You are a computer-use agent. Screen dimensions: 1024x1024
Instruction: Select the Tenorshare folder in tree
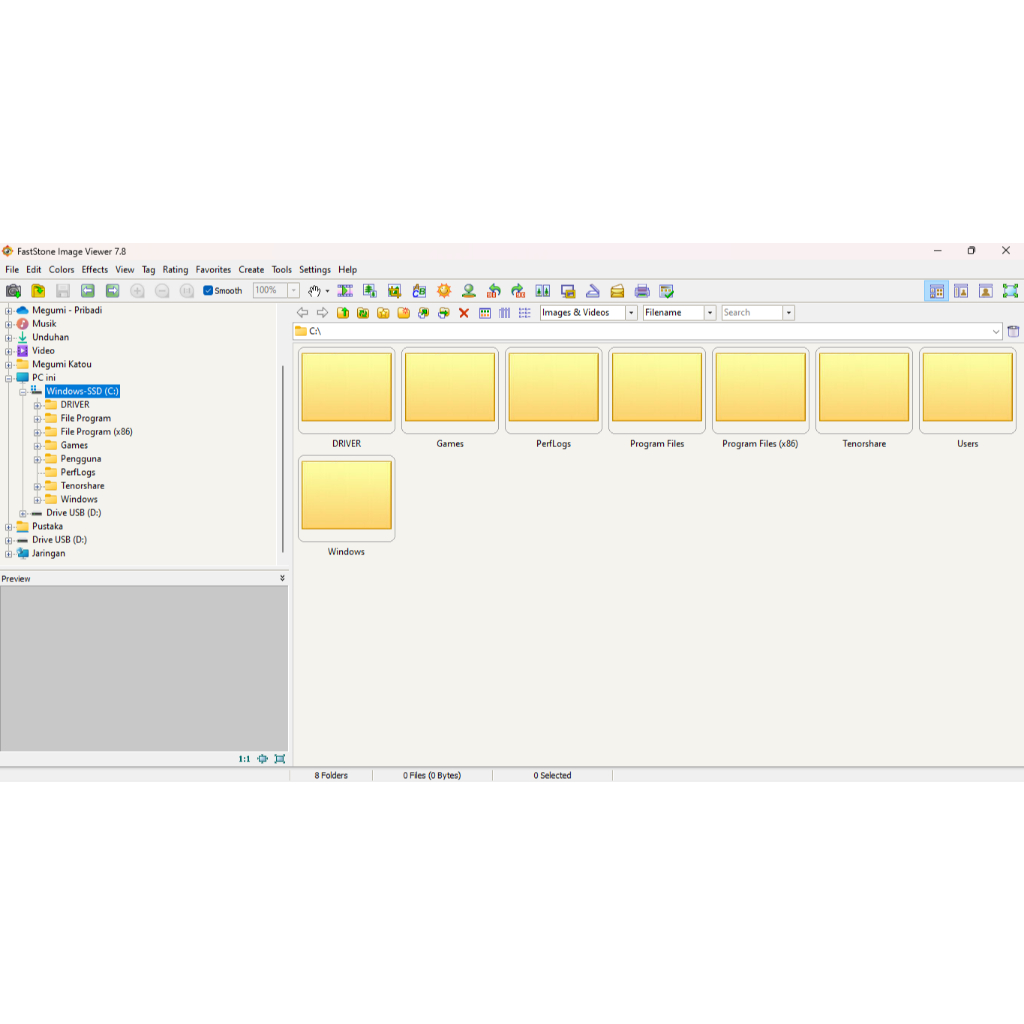point(82,486)
